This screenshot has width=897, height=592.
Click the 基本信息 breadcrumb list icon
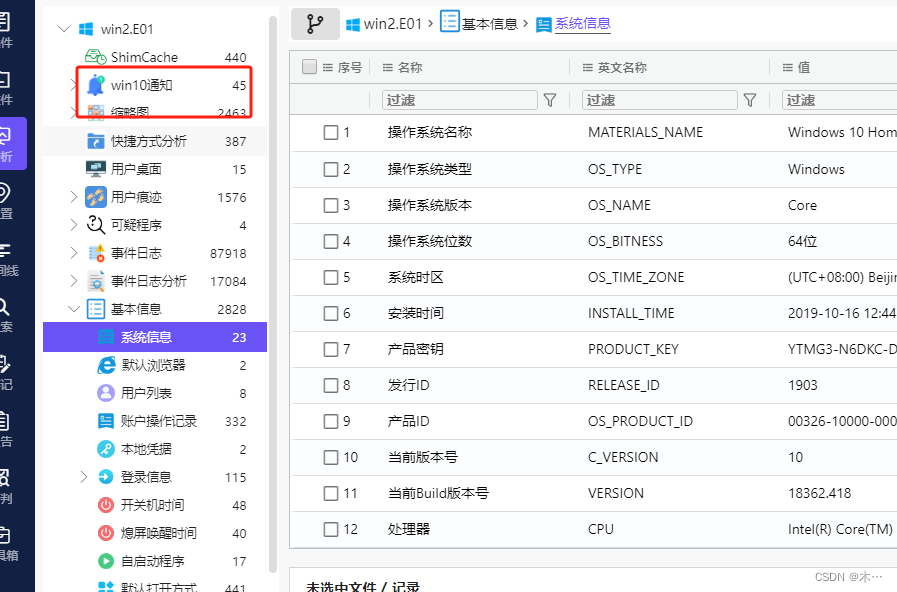tap(450, 22)
